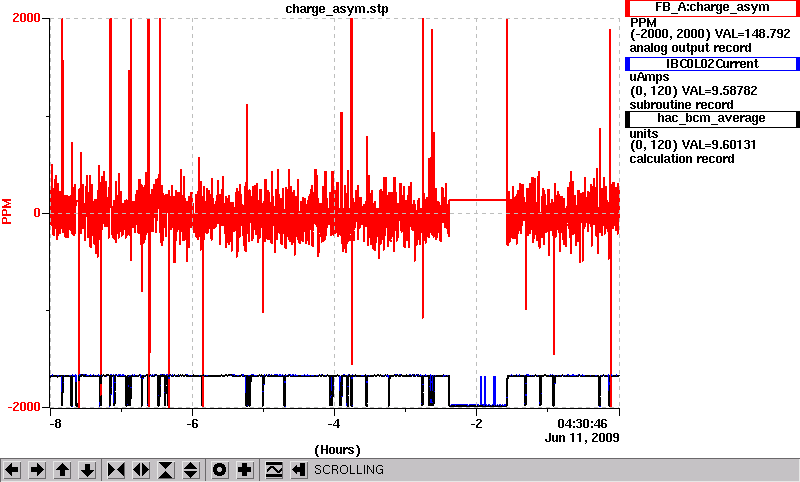This screenshot has width=800, height=482.
Task: Click the -2 tick label on time axis
Action: (x=476, y=424)
